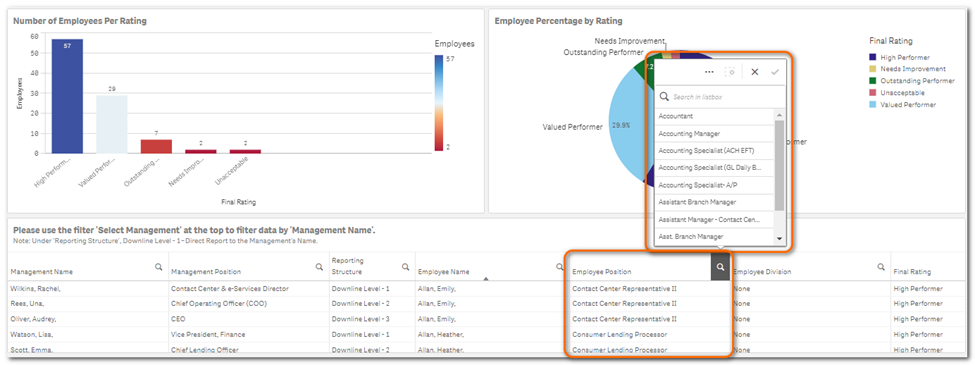975x365 pixels.
Task: Click the Employee Percentage by Rating title
Action: (x=558, y=21)
